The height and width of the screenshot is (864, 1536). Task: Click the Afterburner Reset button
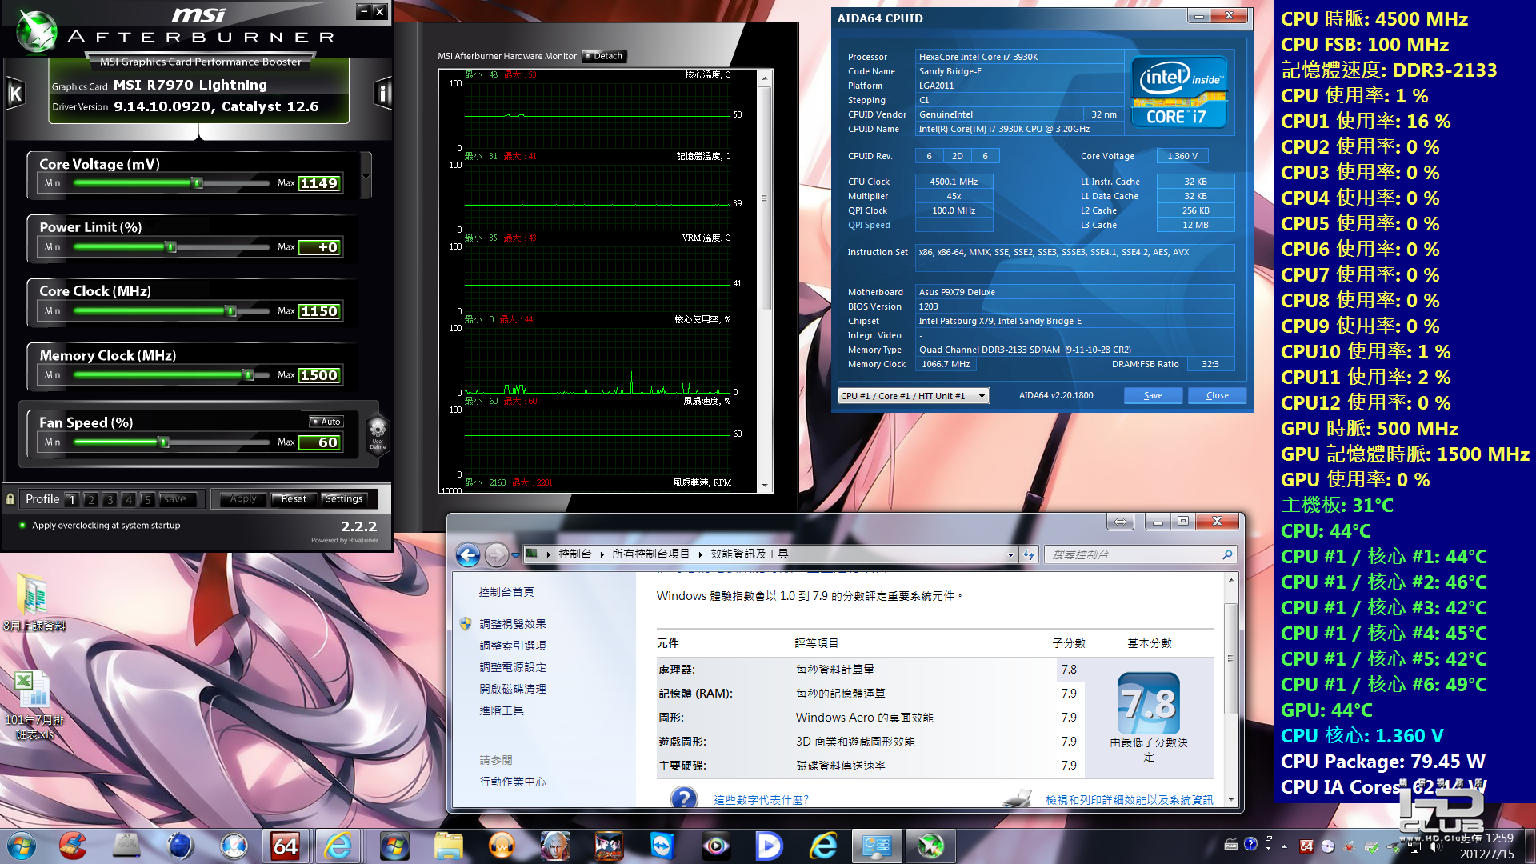[294, 499]
